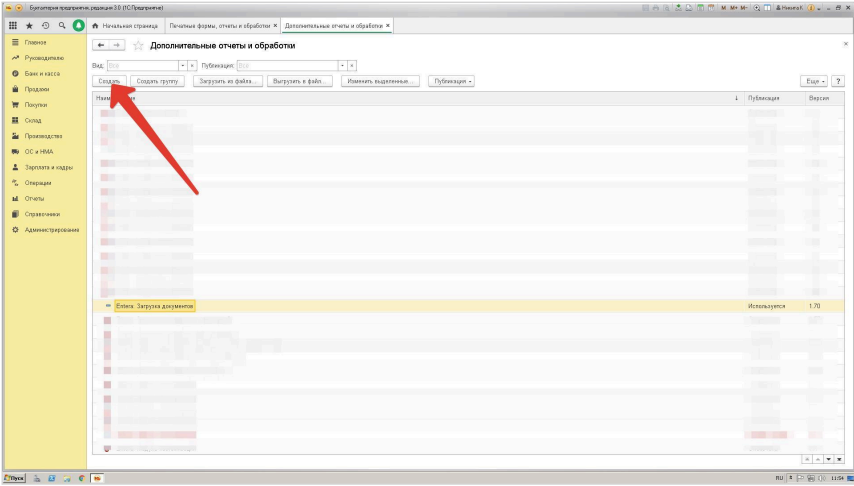Viewport: 854px width, 486px height.
Task: Click the M- button in title bar
Action: (x=744, y=8)
